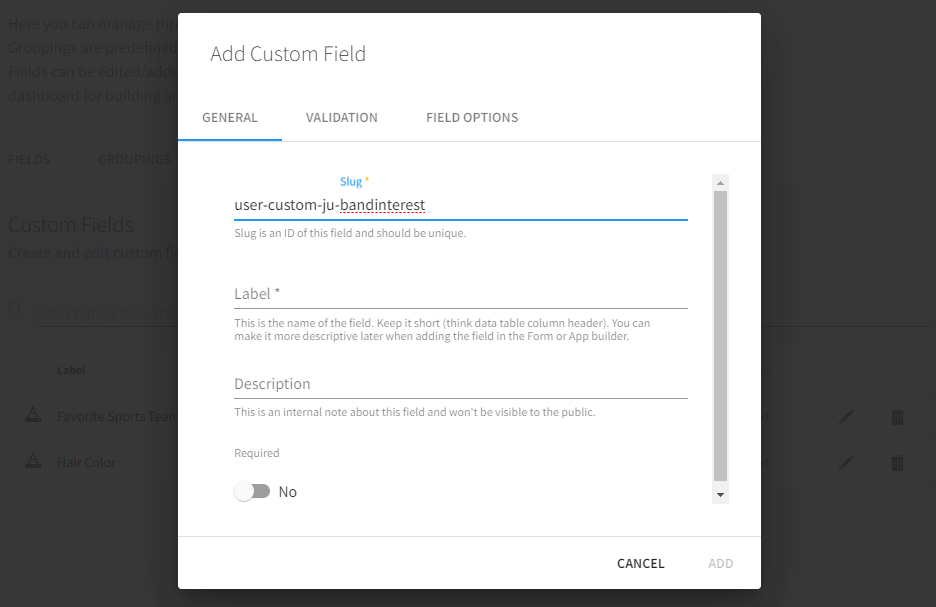Viewport: 936px width, 607px height.
Task: Click the dialog's vertical scrollbar thumb
Action: 720,335
